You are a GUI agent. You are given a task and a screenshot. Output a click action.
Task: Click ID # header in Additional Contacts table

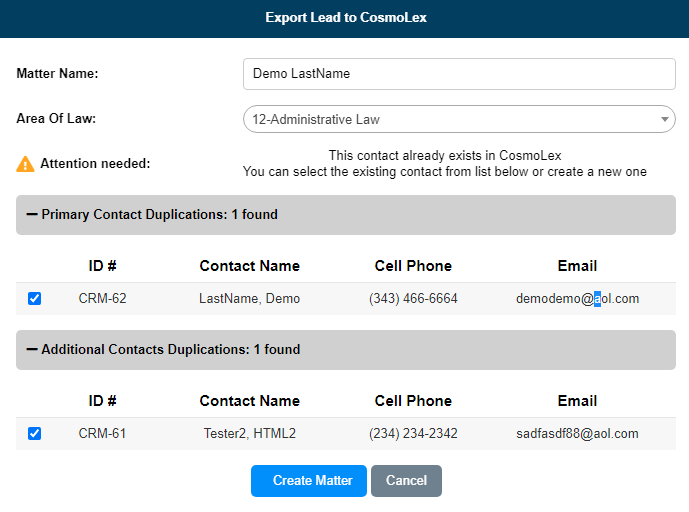(x=102, y=401)
